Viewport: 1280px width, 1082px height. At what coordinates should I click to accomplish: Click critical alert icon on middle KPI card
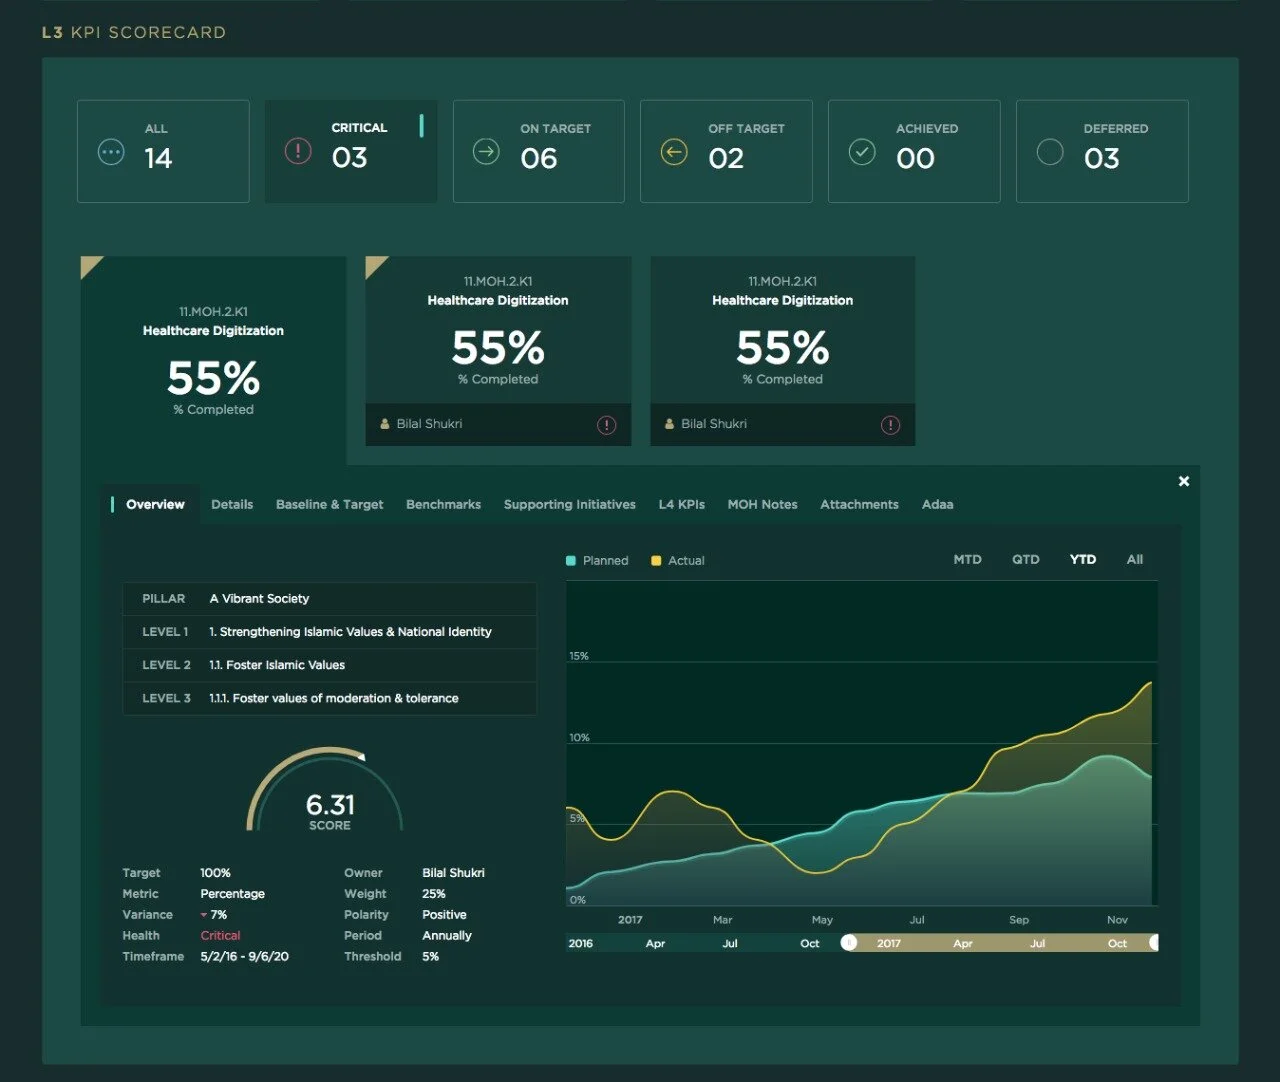click(606, 425)
